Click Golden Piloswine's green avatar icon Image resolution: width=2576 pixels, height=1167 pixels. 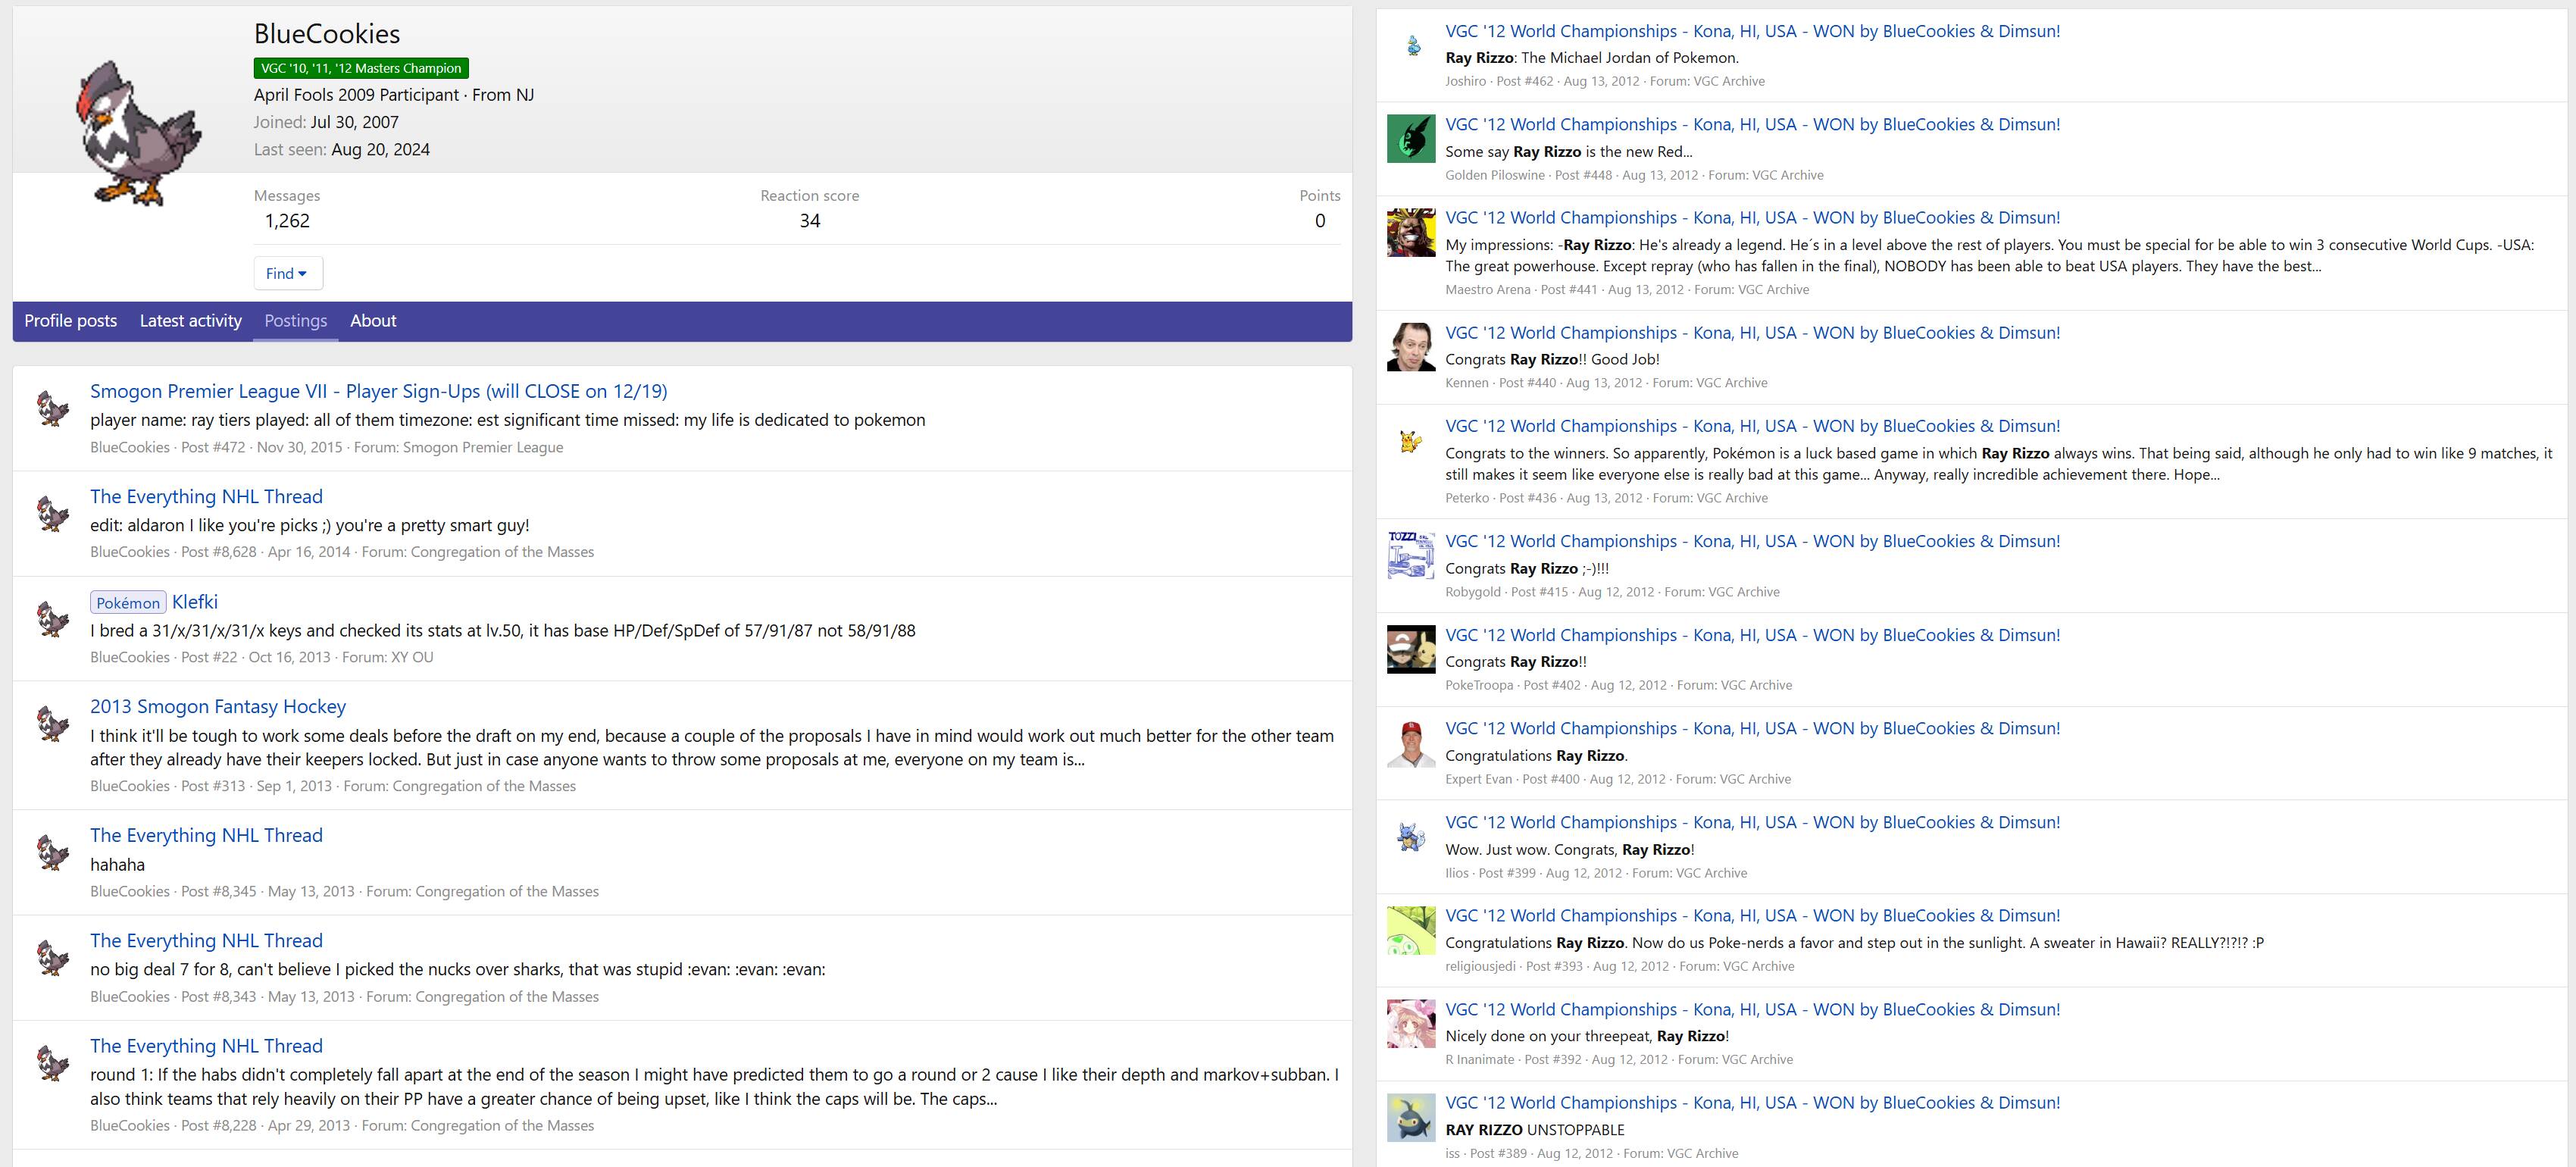click(x=1411, y=138)
